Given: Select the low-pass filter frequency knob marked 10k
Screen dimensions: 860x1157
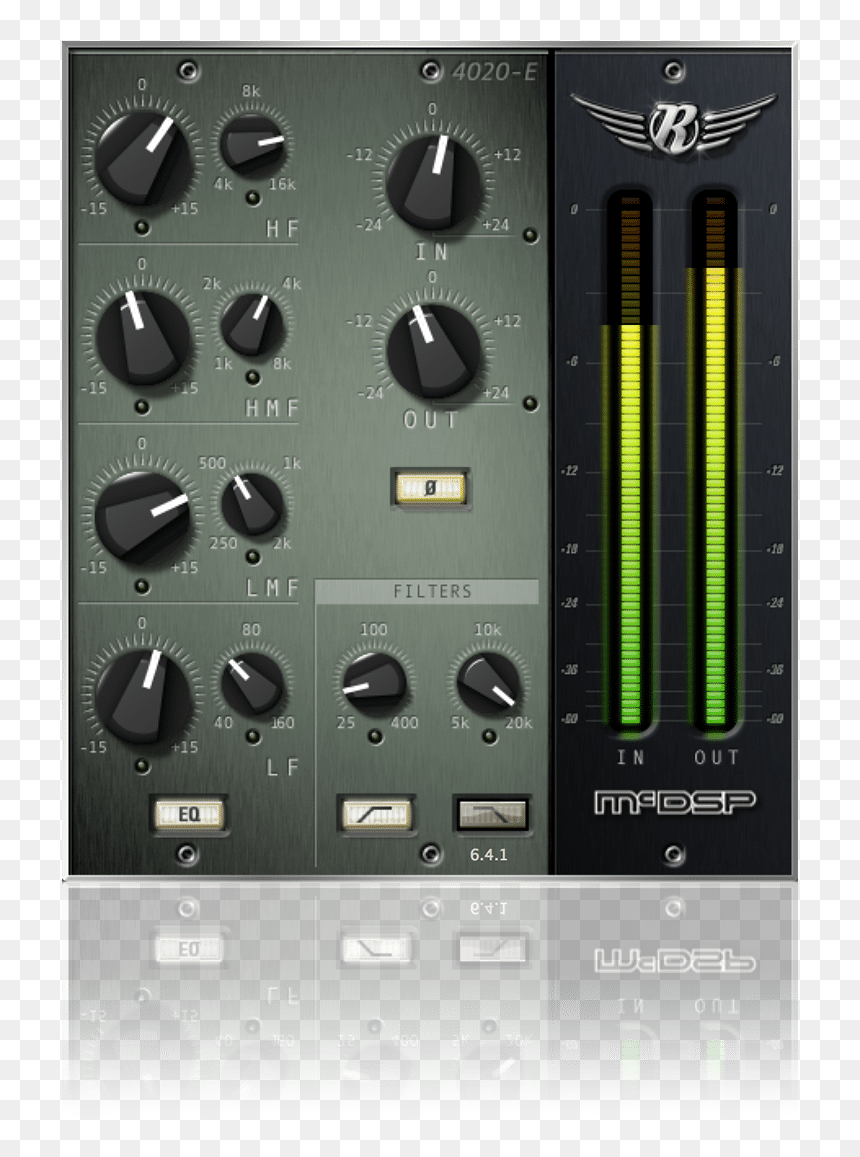Looking at the screenshot, I should click(488, 683).
